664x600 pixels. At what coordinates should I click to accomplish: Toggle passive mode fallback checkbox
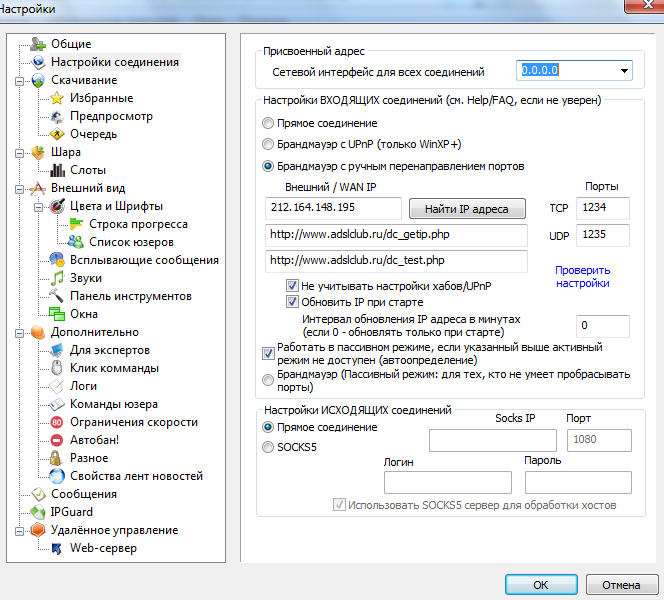(x=268, y=353)
